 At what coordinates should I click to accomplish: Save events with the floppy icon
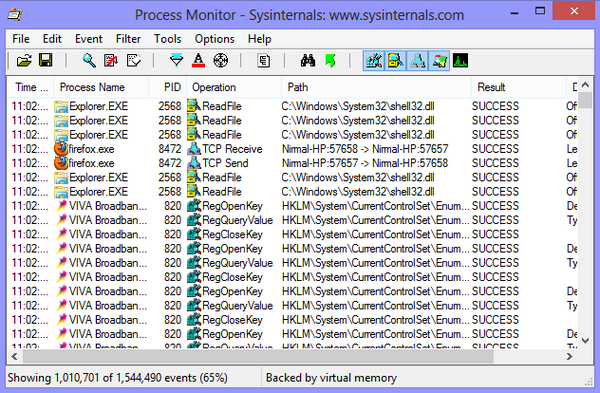46,60
